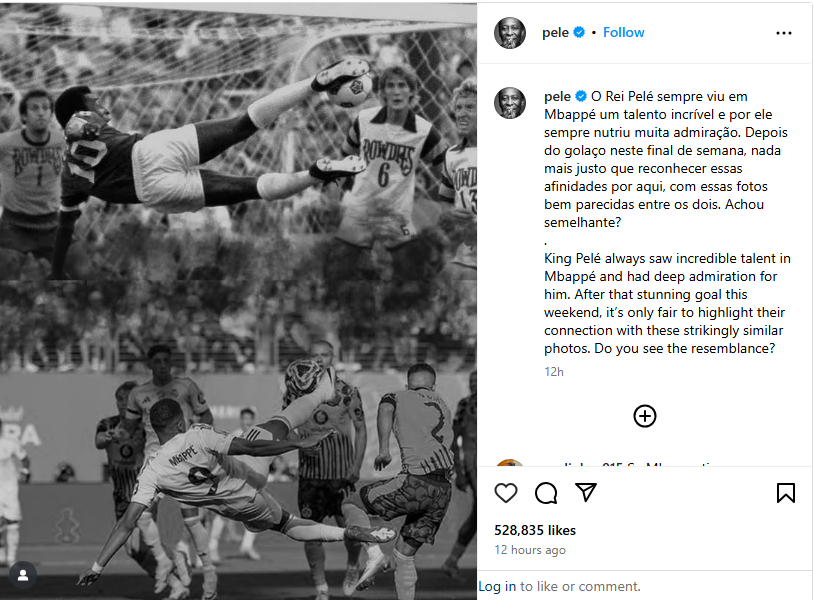Click verified badge next to caption username

pos(580,96)
